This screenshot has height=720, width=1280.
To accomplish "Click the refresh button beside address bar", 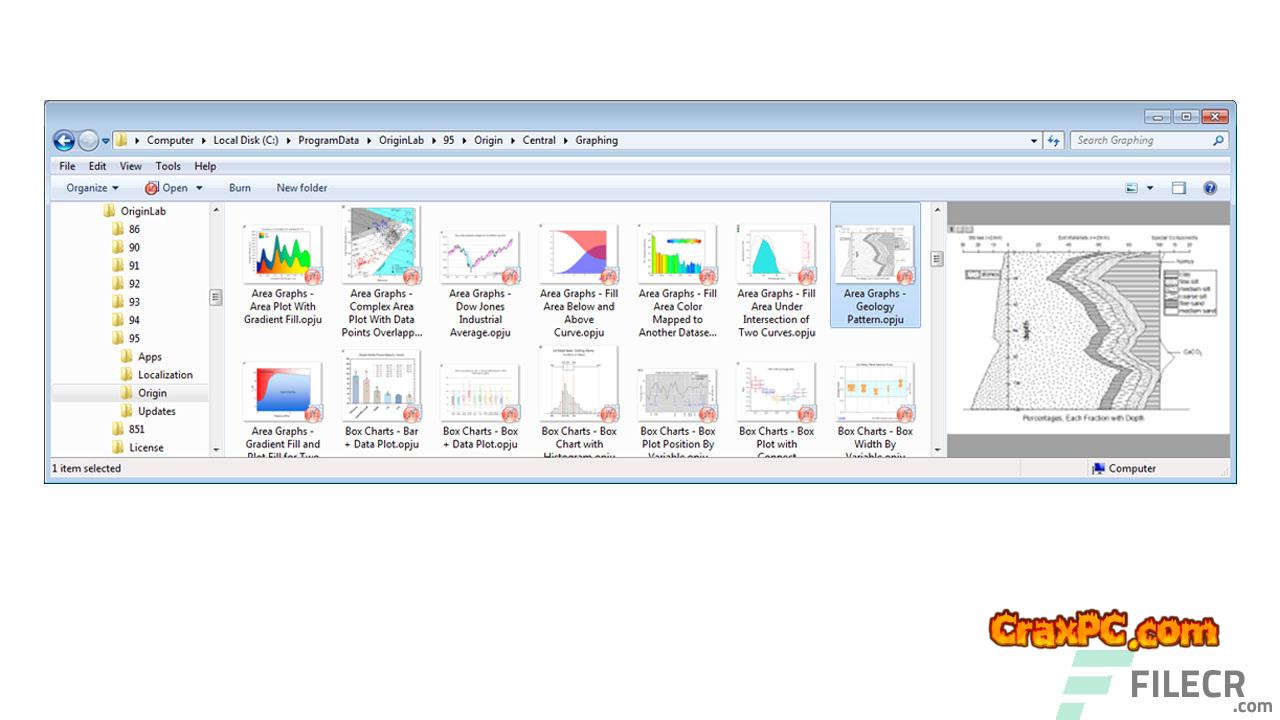I will coord(1053,141).
